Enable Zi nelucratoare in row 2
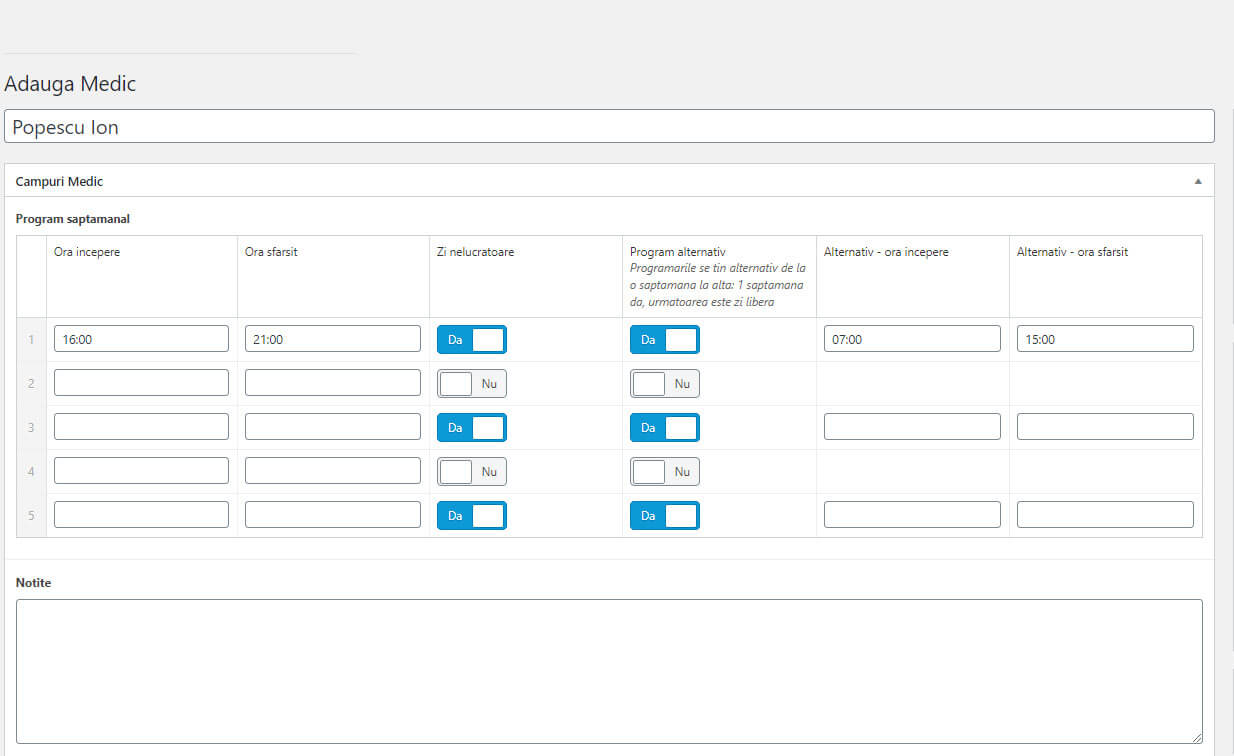1234x756 pixels. [472, 384]
